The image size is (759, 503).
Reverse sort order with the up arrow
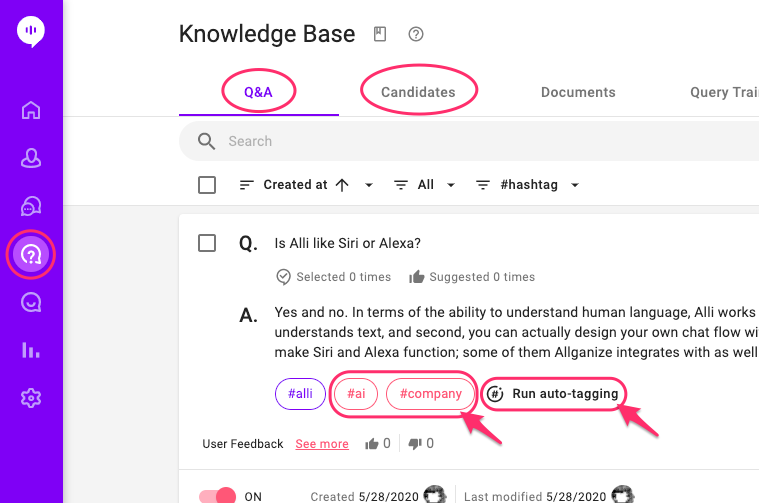tap(342, 185)
